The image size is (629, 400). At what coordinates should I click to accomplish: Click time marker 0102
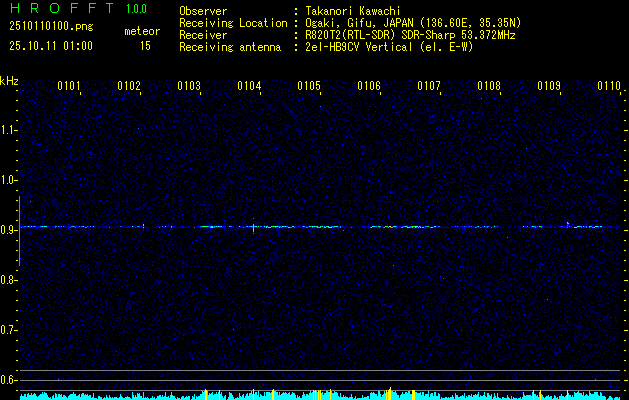[x=129, y=86]
